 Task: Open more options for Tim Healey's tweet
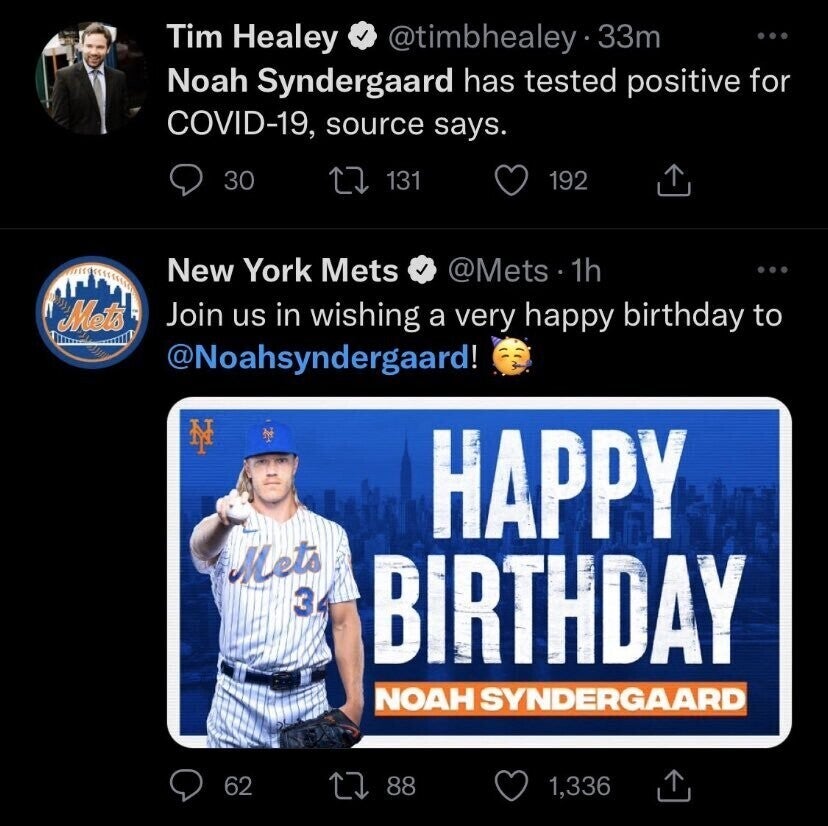click(773, 36)
